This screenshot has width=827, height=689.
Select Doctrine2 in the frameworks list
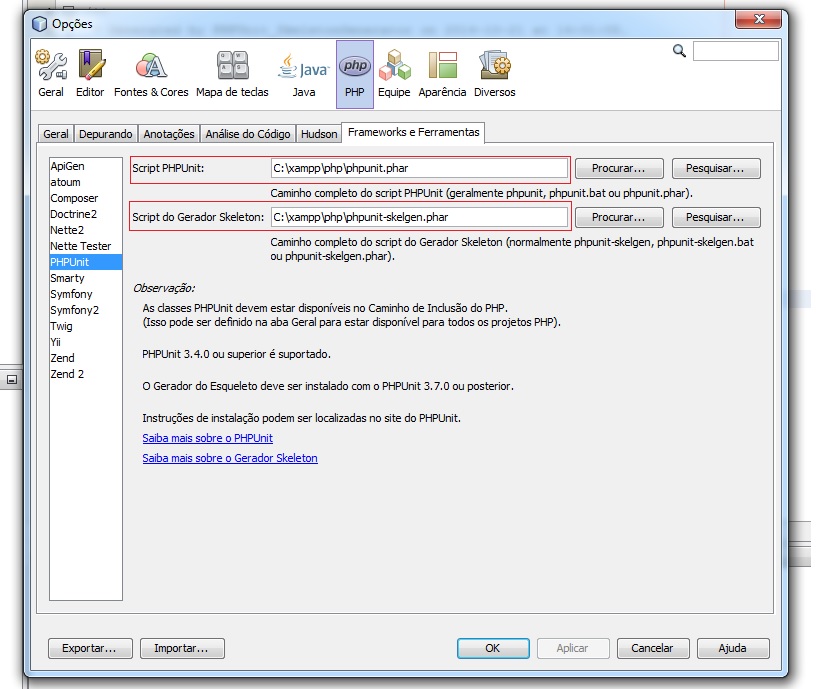85,214
